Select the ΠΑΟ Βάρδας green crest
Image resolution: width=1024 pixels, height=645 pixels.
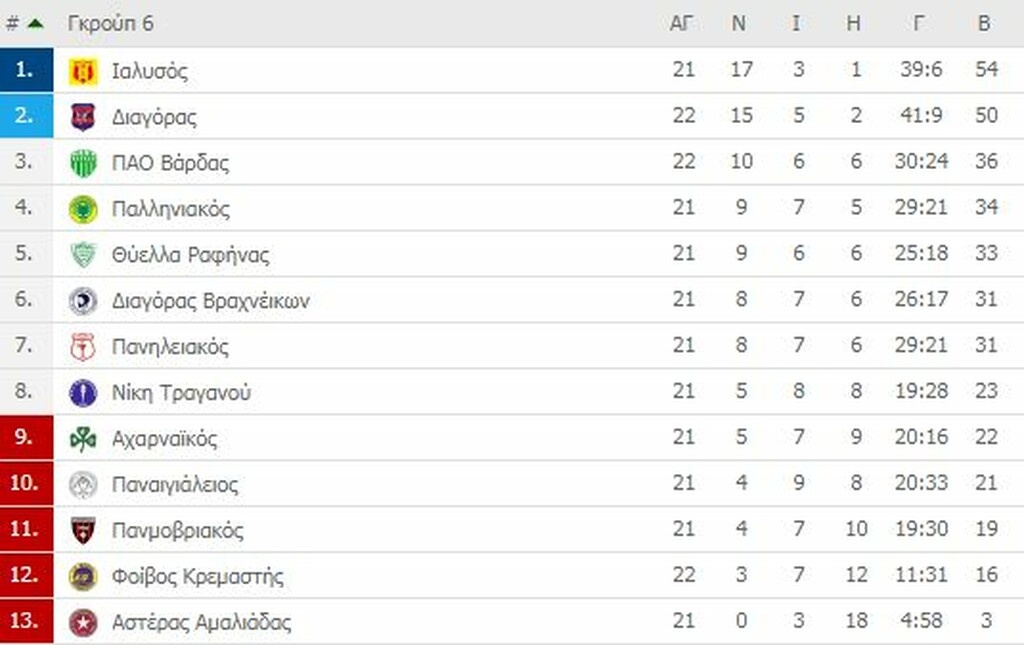coord(84,162)
